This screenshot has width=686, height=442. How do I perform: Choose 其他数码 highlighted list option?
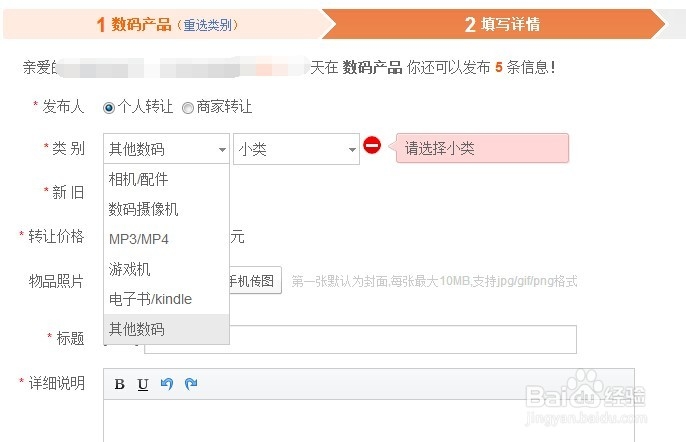click(166, 329)
